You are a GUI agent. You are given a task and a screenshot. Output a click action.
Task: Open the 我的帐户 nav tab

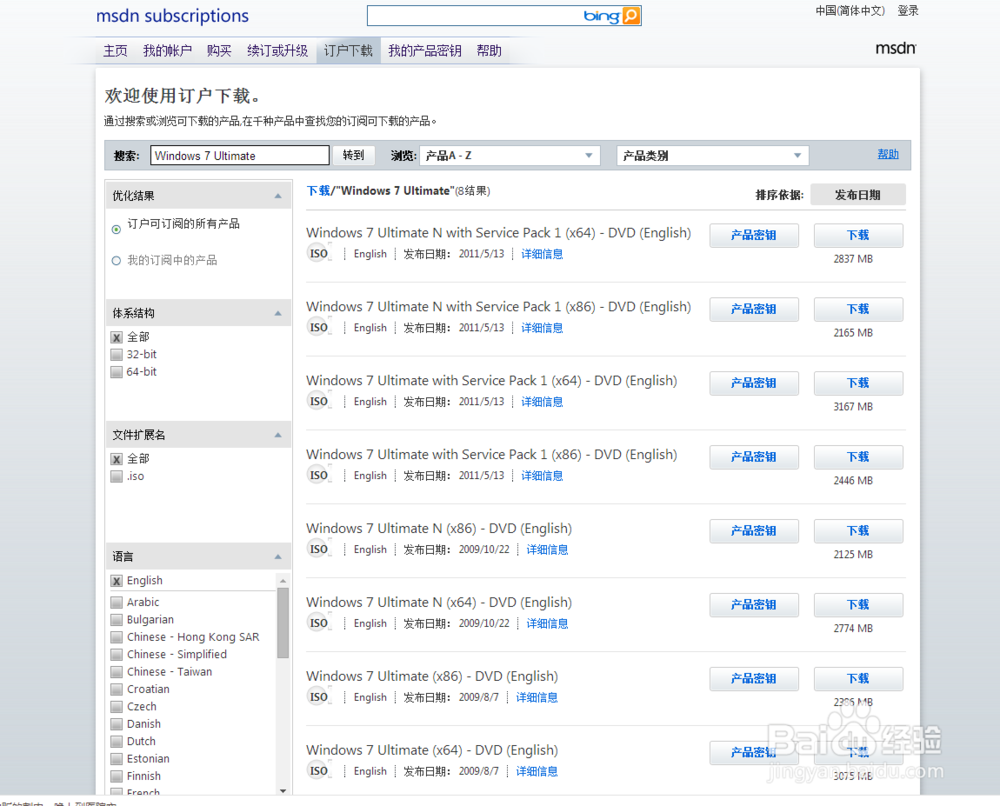167,50
